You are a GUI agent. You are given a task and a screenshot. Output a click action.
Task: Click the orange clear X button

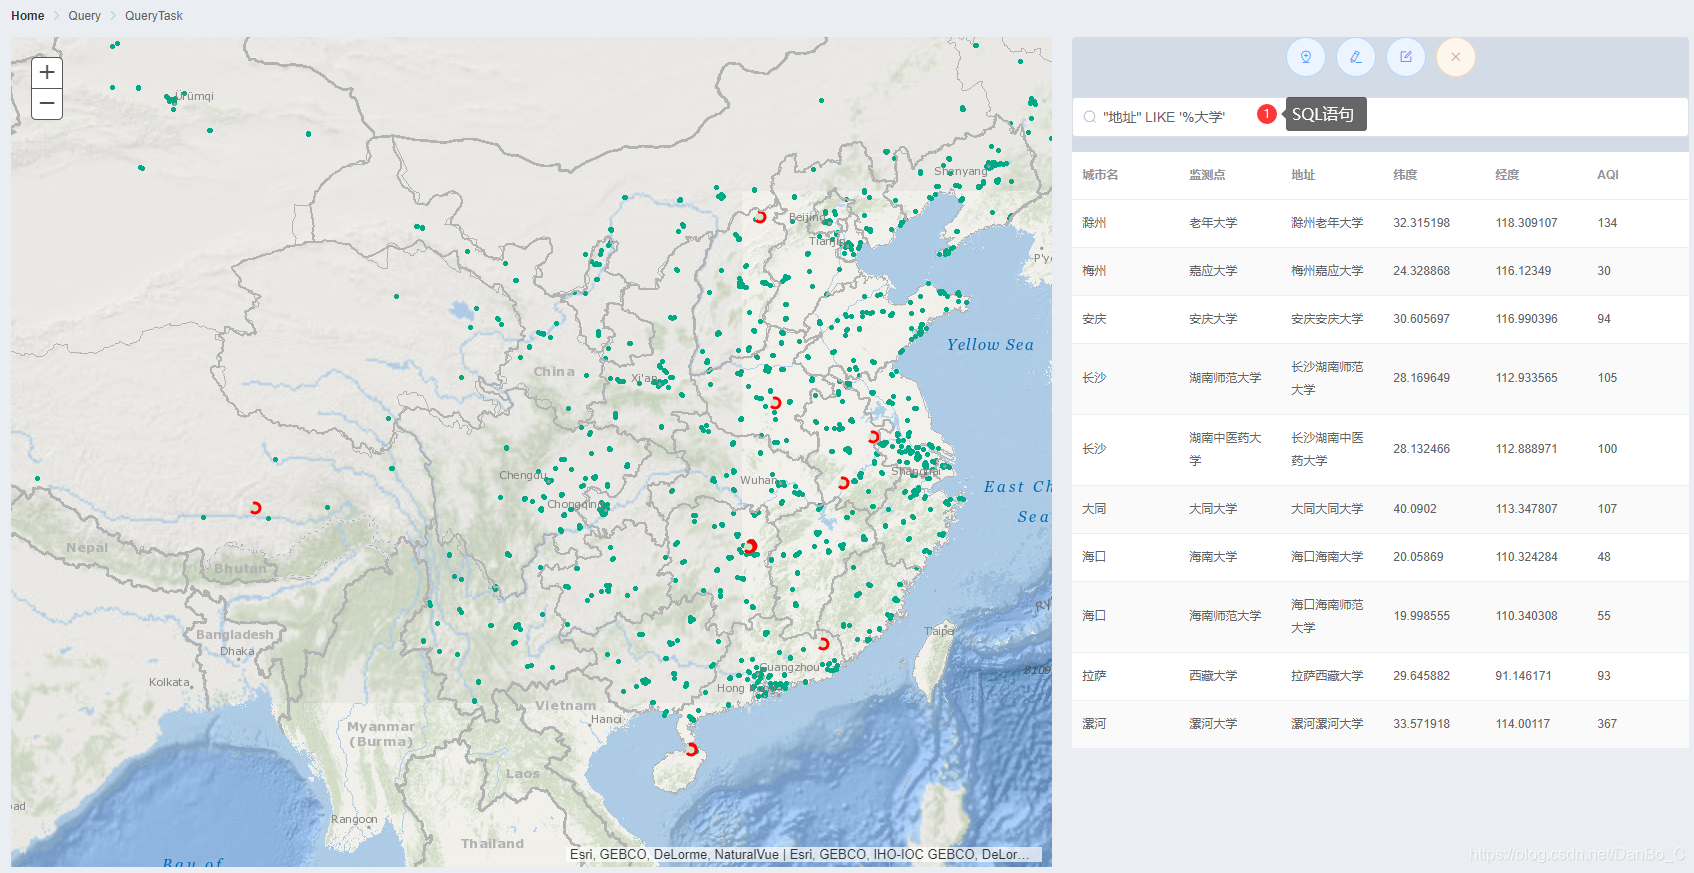pos(1455,57)
